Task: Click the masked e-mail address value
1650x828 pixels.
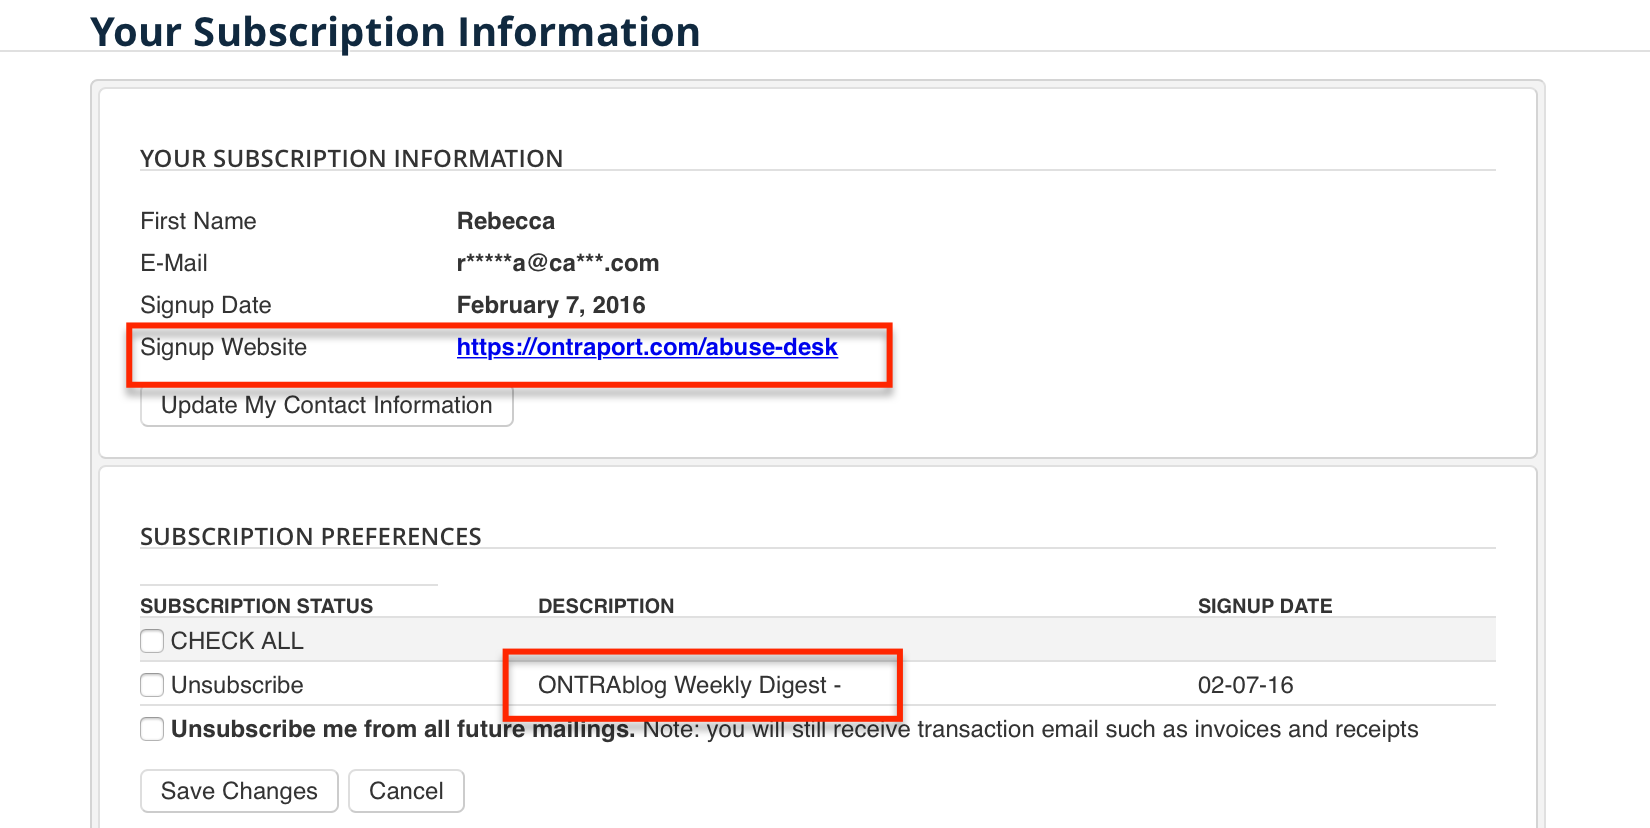Action: pos(557,263)
